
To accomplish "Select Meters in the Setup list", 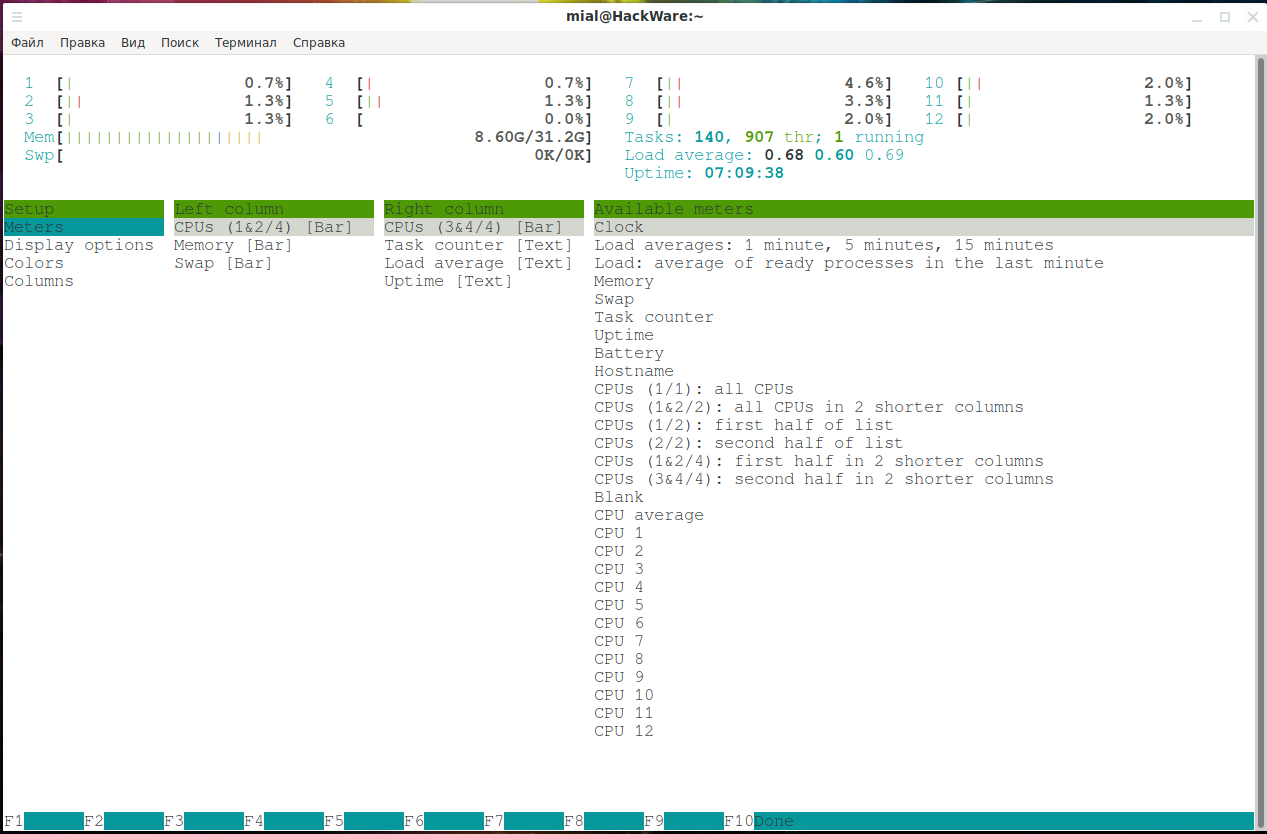I will tap(84, 227).
